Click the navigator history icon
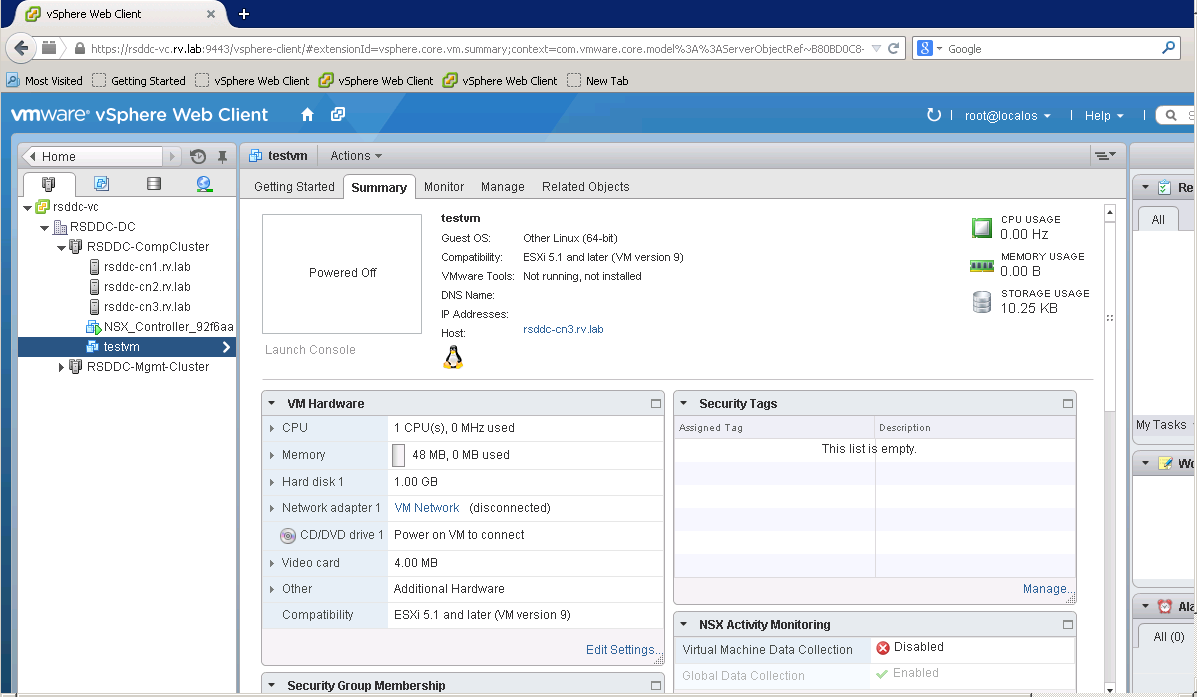The image size is (1197, 697). pos(198,156)
